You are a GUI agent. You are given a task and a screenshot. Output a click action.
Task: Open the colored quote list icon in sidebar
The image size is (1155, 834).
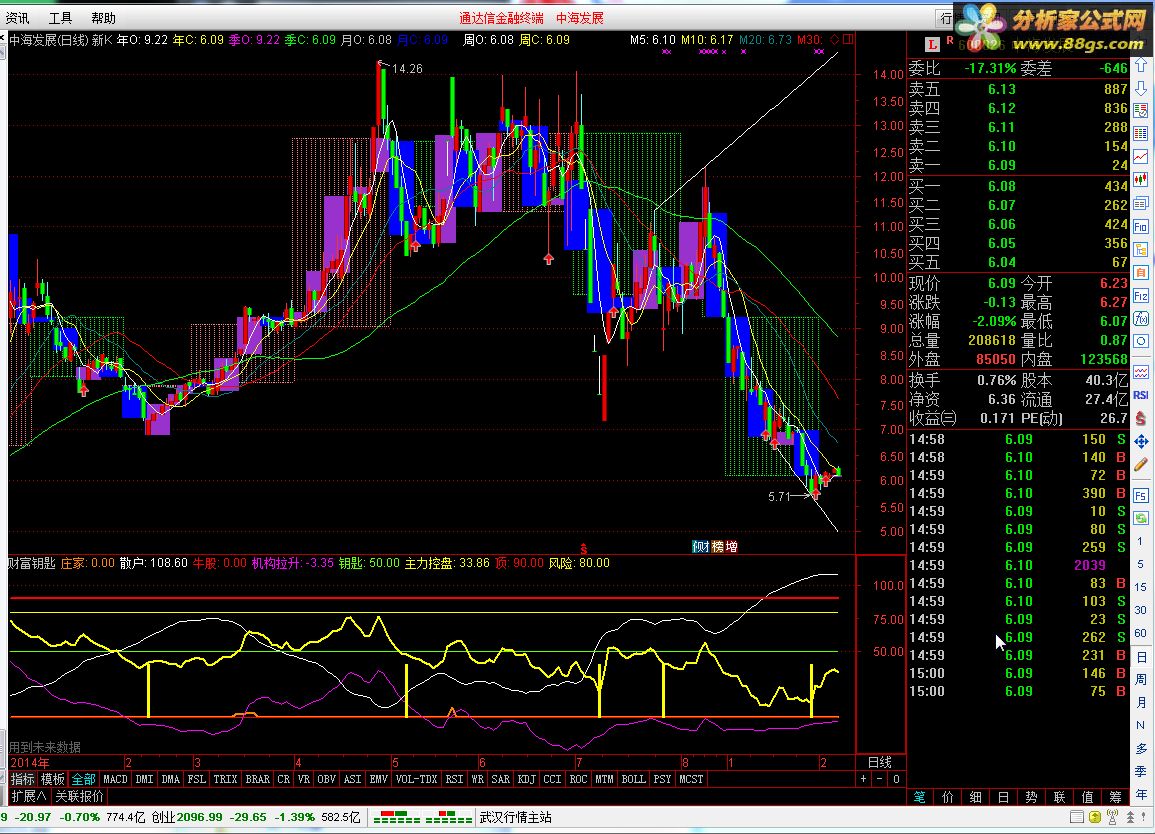point(1141,111)
